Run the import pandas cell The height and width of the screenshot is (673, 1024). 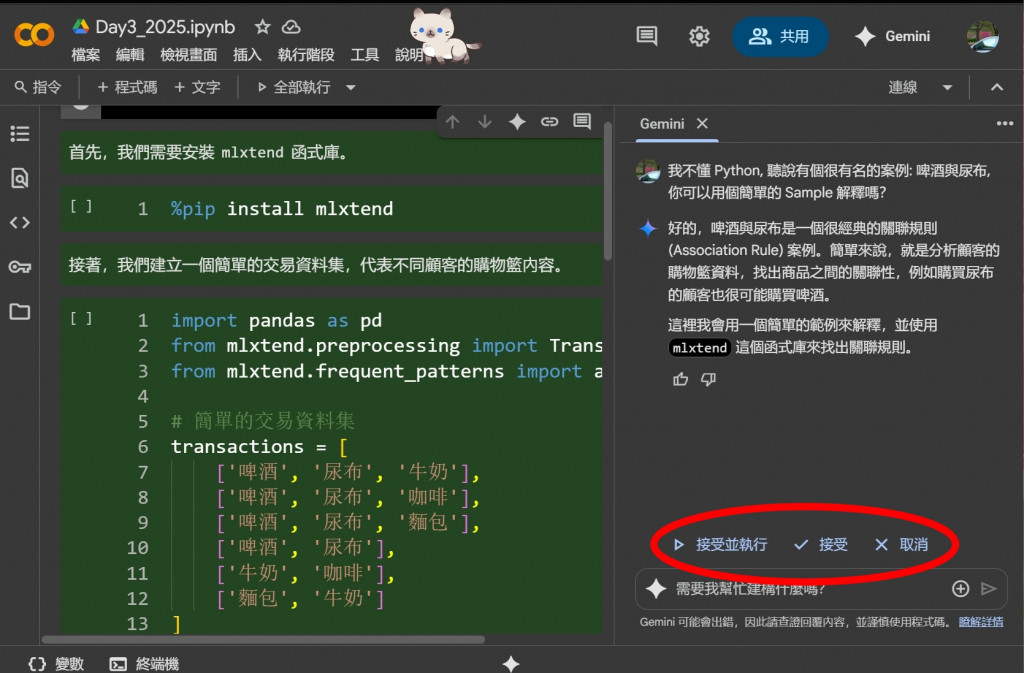point(81,319)
